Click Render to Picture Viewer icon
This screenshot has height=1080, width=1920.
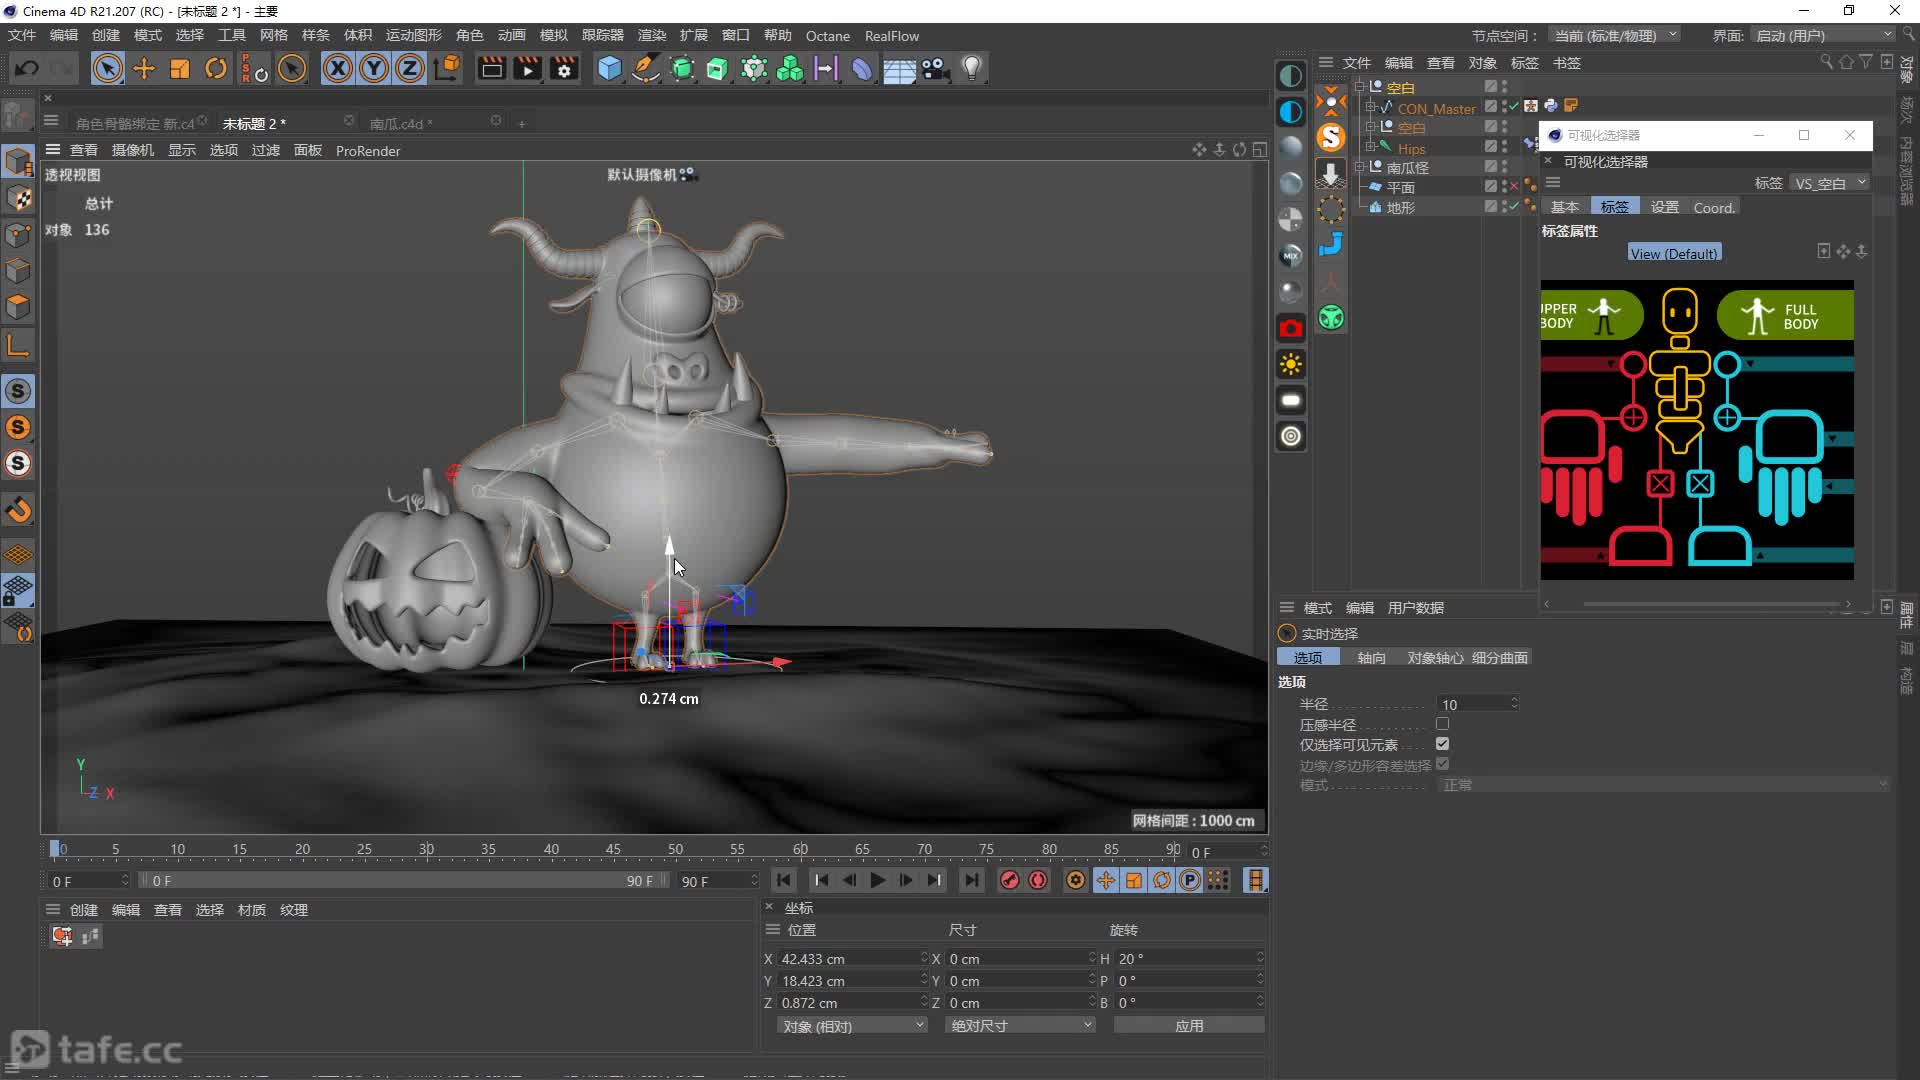[x=527, y=68]
